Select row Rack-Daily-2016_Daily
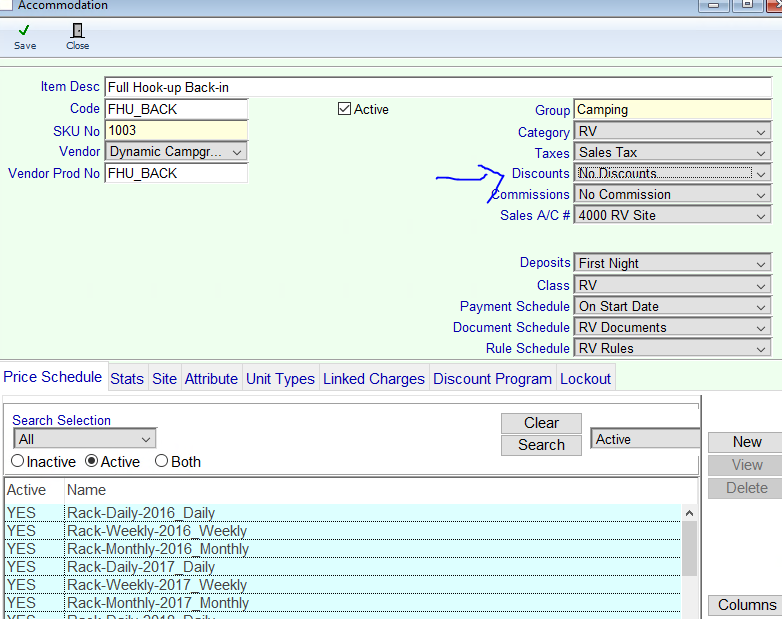This screenshot has height=619, width=782. coord(343,513)
